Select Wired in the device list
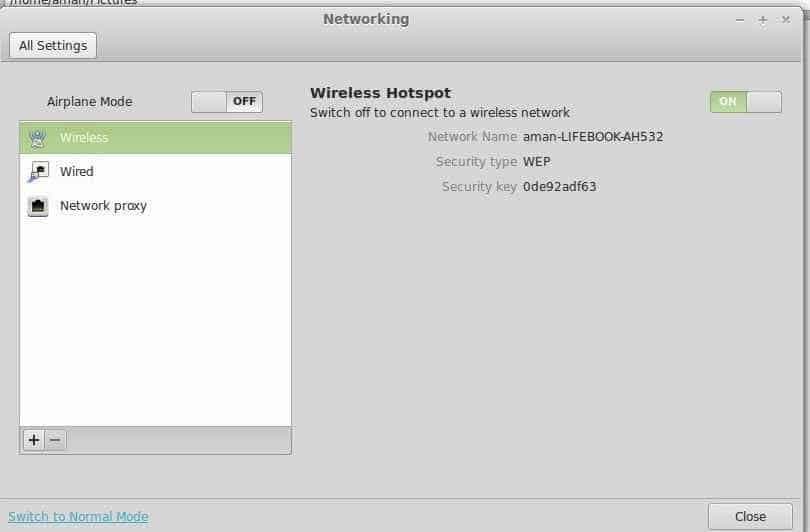 155,171
